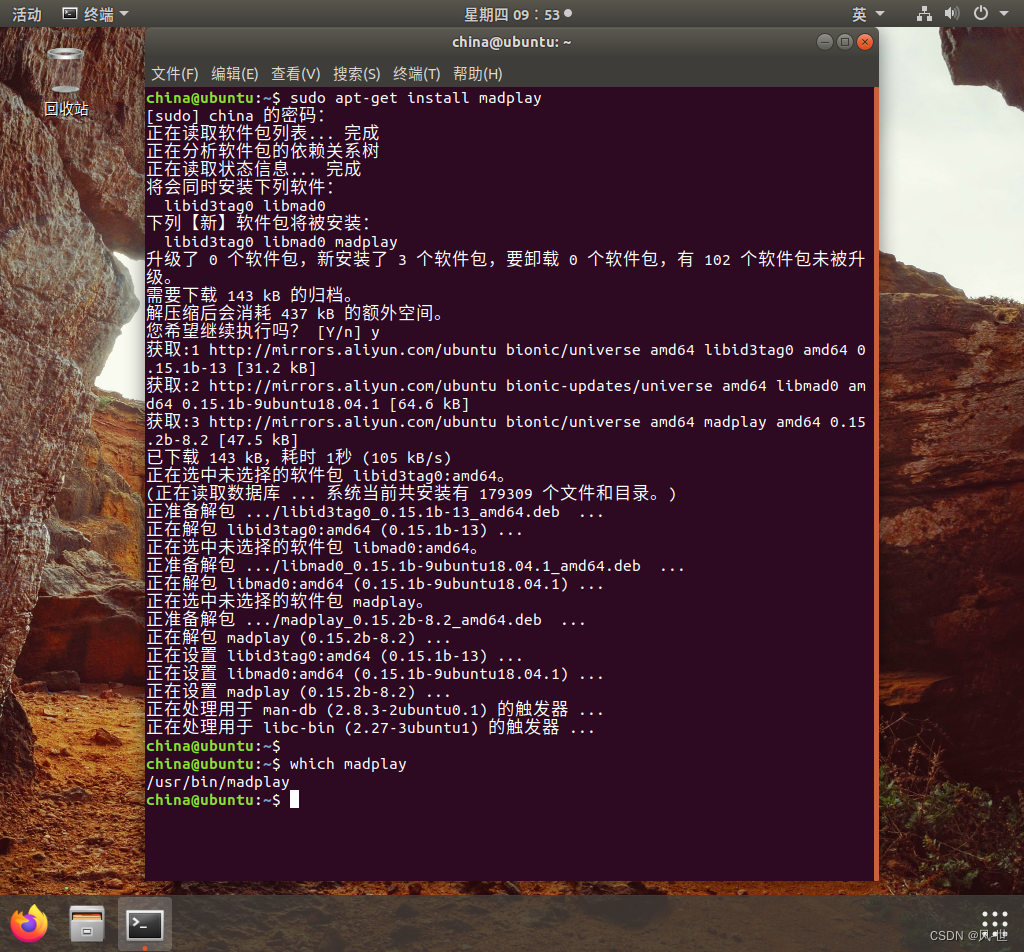
Task: Open the 文件(F) menu
Action: 174,73
